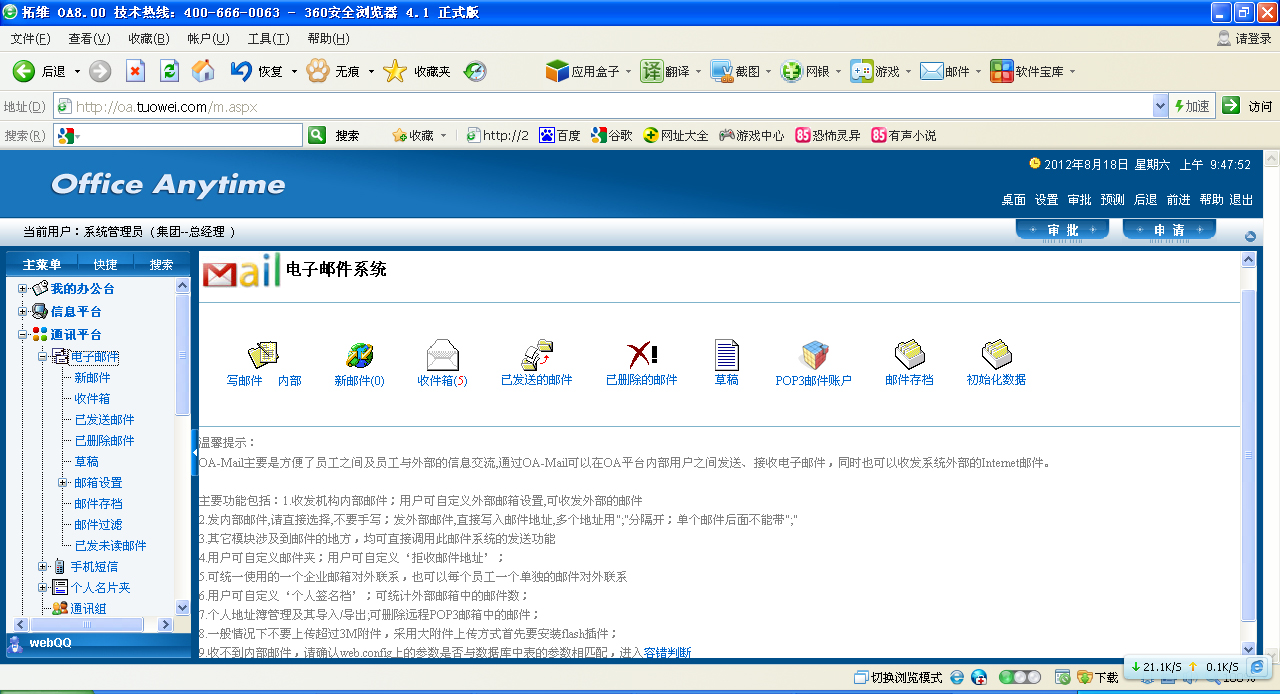
Task: Click the 初始化数据 icon
Action: (x=996, y=356)
